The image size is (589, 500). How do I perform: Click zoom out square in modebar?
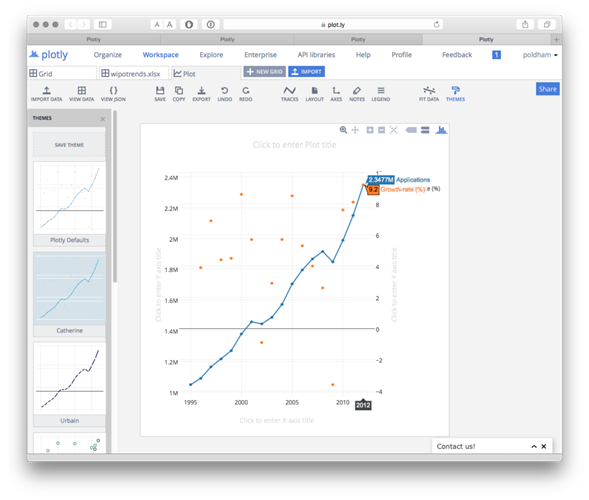pos(382,130)
